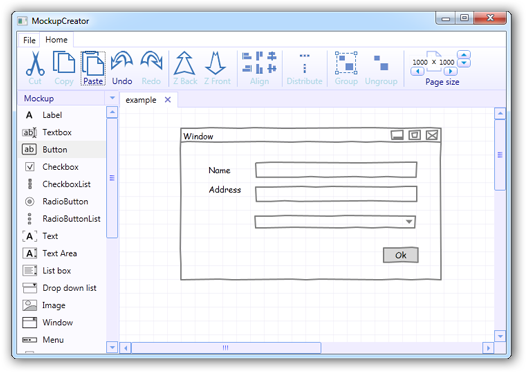The height and width of the screenshot is (373, 526).
Task: Open the dropdown in the mockup window
Action: click(409, 222)
